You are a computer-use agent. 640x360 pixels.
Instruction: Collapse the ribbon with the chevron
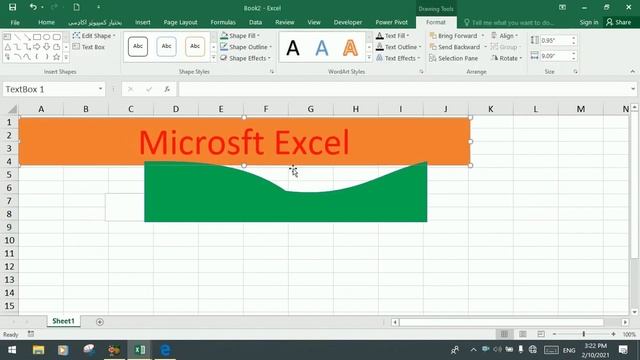pyautogui.click(x=632, y=71)
